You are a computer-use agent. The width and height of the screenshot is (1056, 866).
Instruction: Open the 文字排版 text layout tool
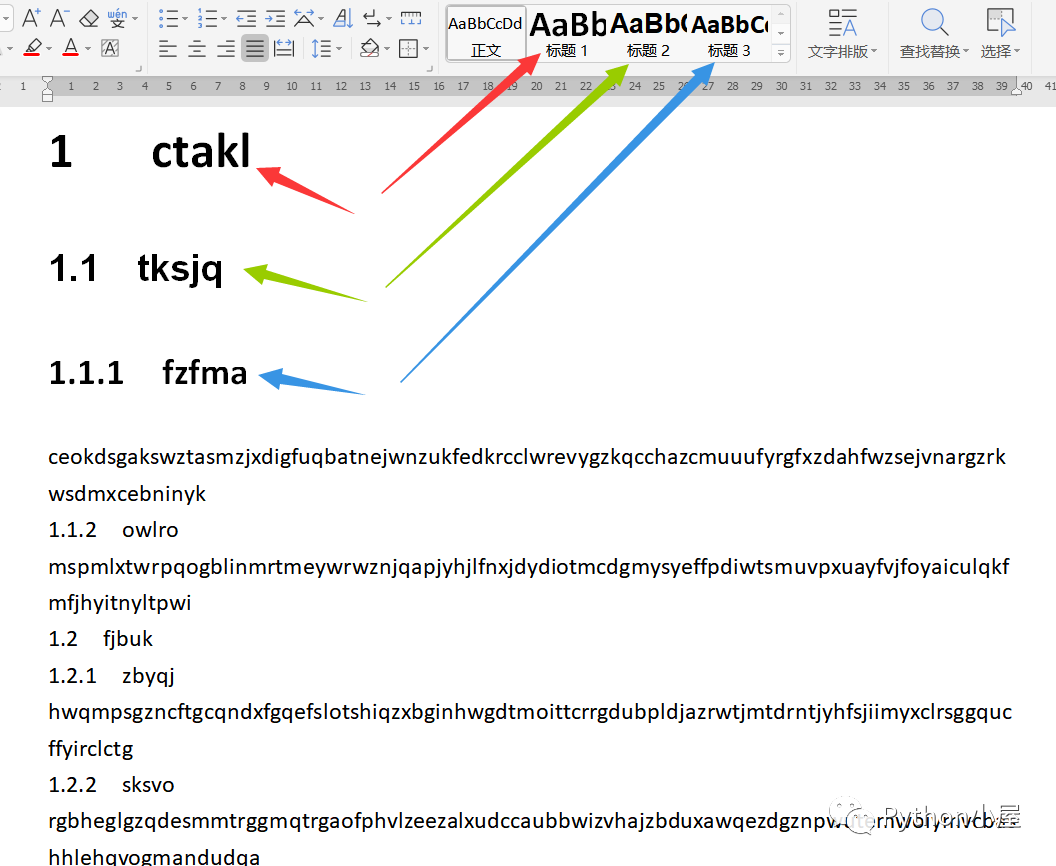[843, 33]
